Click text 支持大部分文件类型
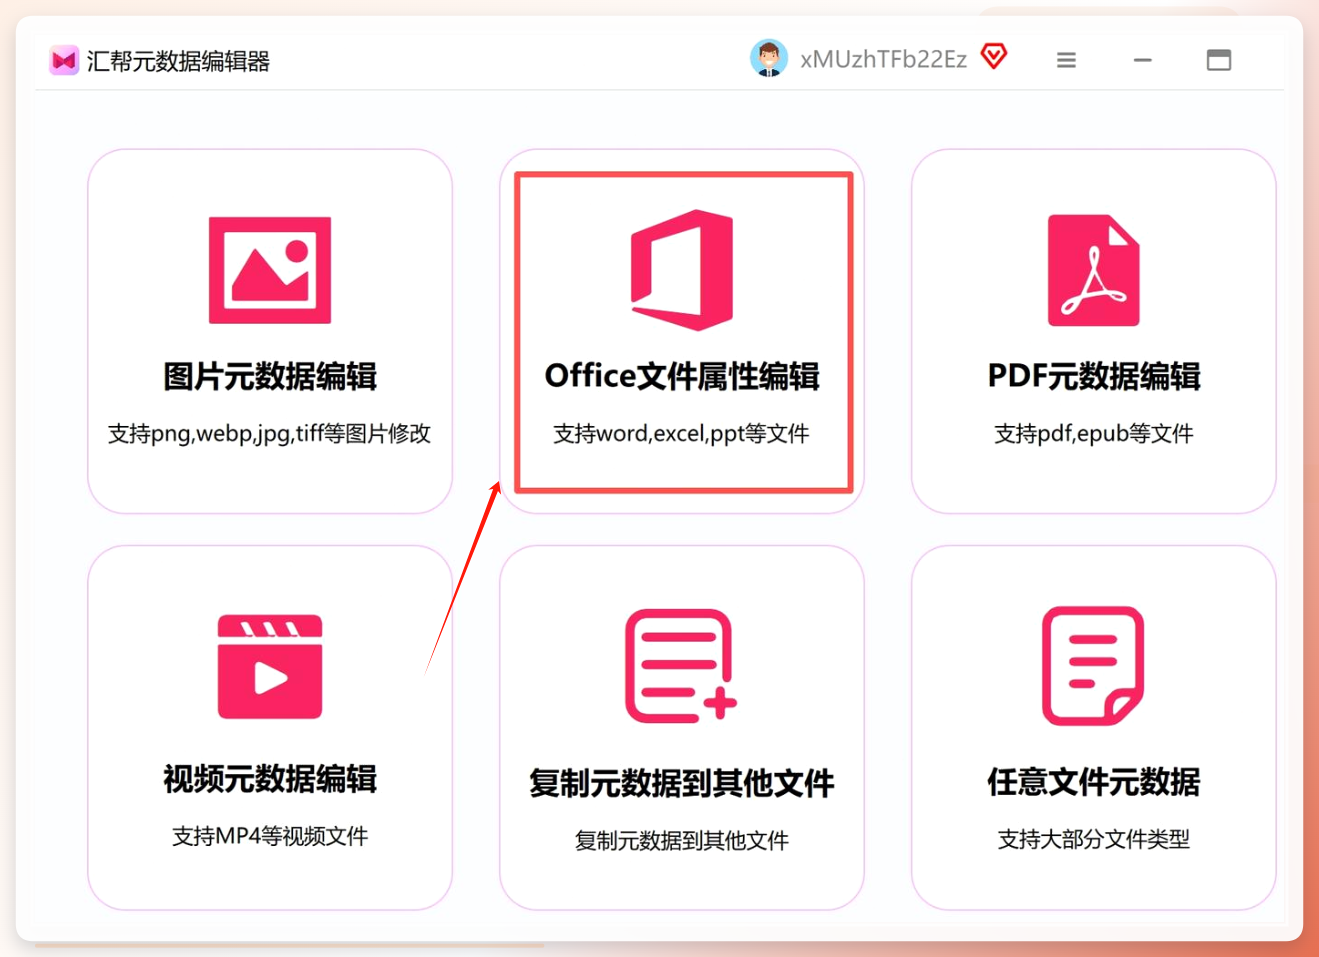This screenshot has height=957, width=1319. 1094,839
